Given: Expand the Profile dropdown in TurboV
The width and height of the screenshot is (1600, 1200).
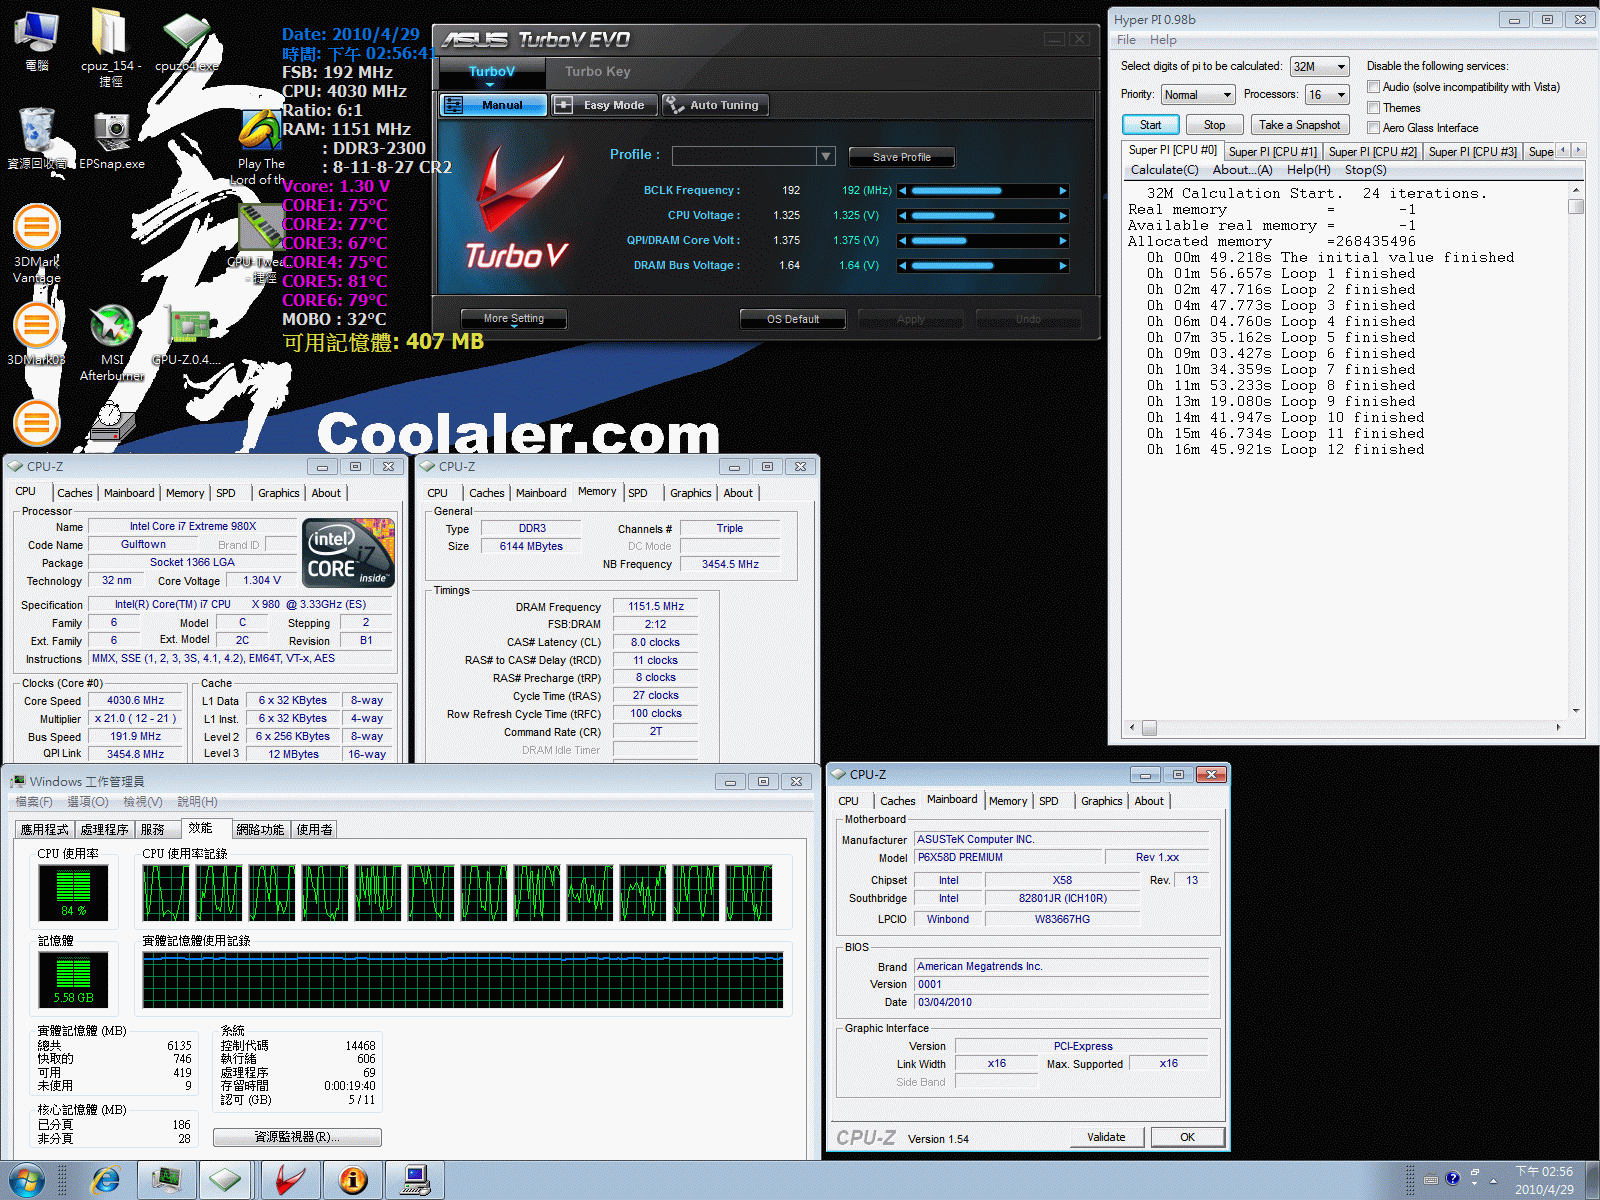Looking at the screenshot, I should pos(826,156).
